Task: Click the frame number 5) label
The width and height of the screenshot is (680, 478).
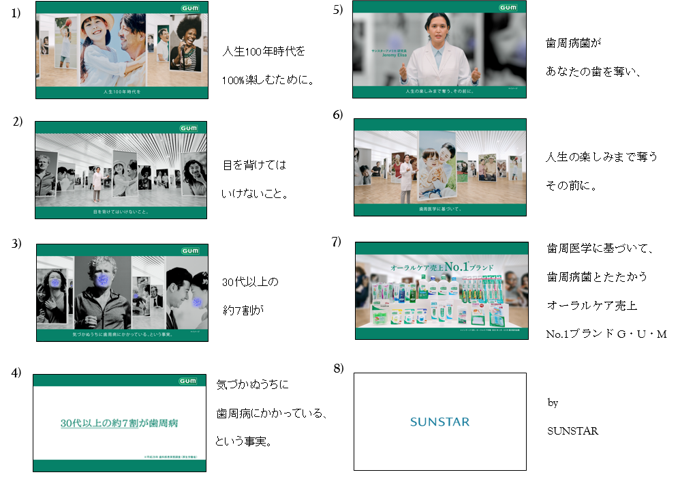Action: click(x=338, y=10)
